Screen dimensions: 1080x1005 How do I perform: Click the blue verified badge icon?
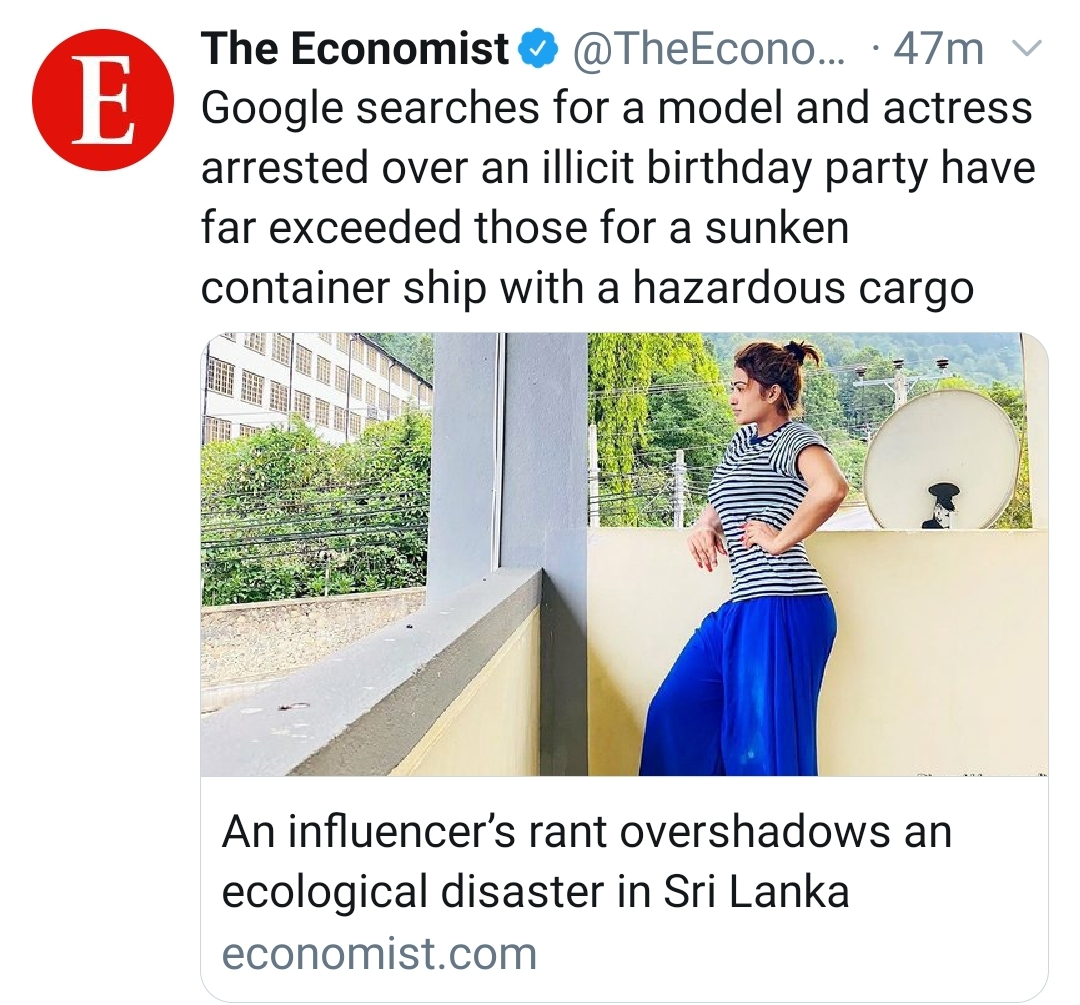pos(541,50)
